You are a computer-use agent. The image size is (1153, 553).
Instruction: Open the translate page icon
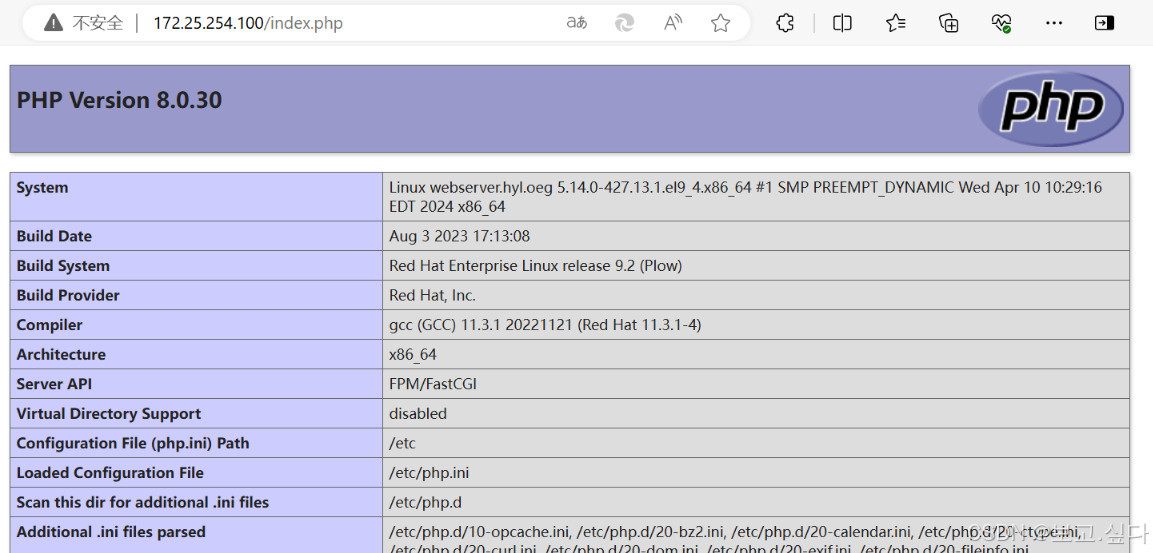coord(576,23)
